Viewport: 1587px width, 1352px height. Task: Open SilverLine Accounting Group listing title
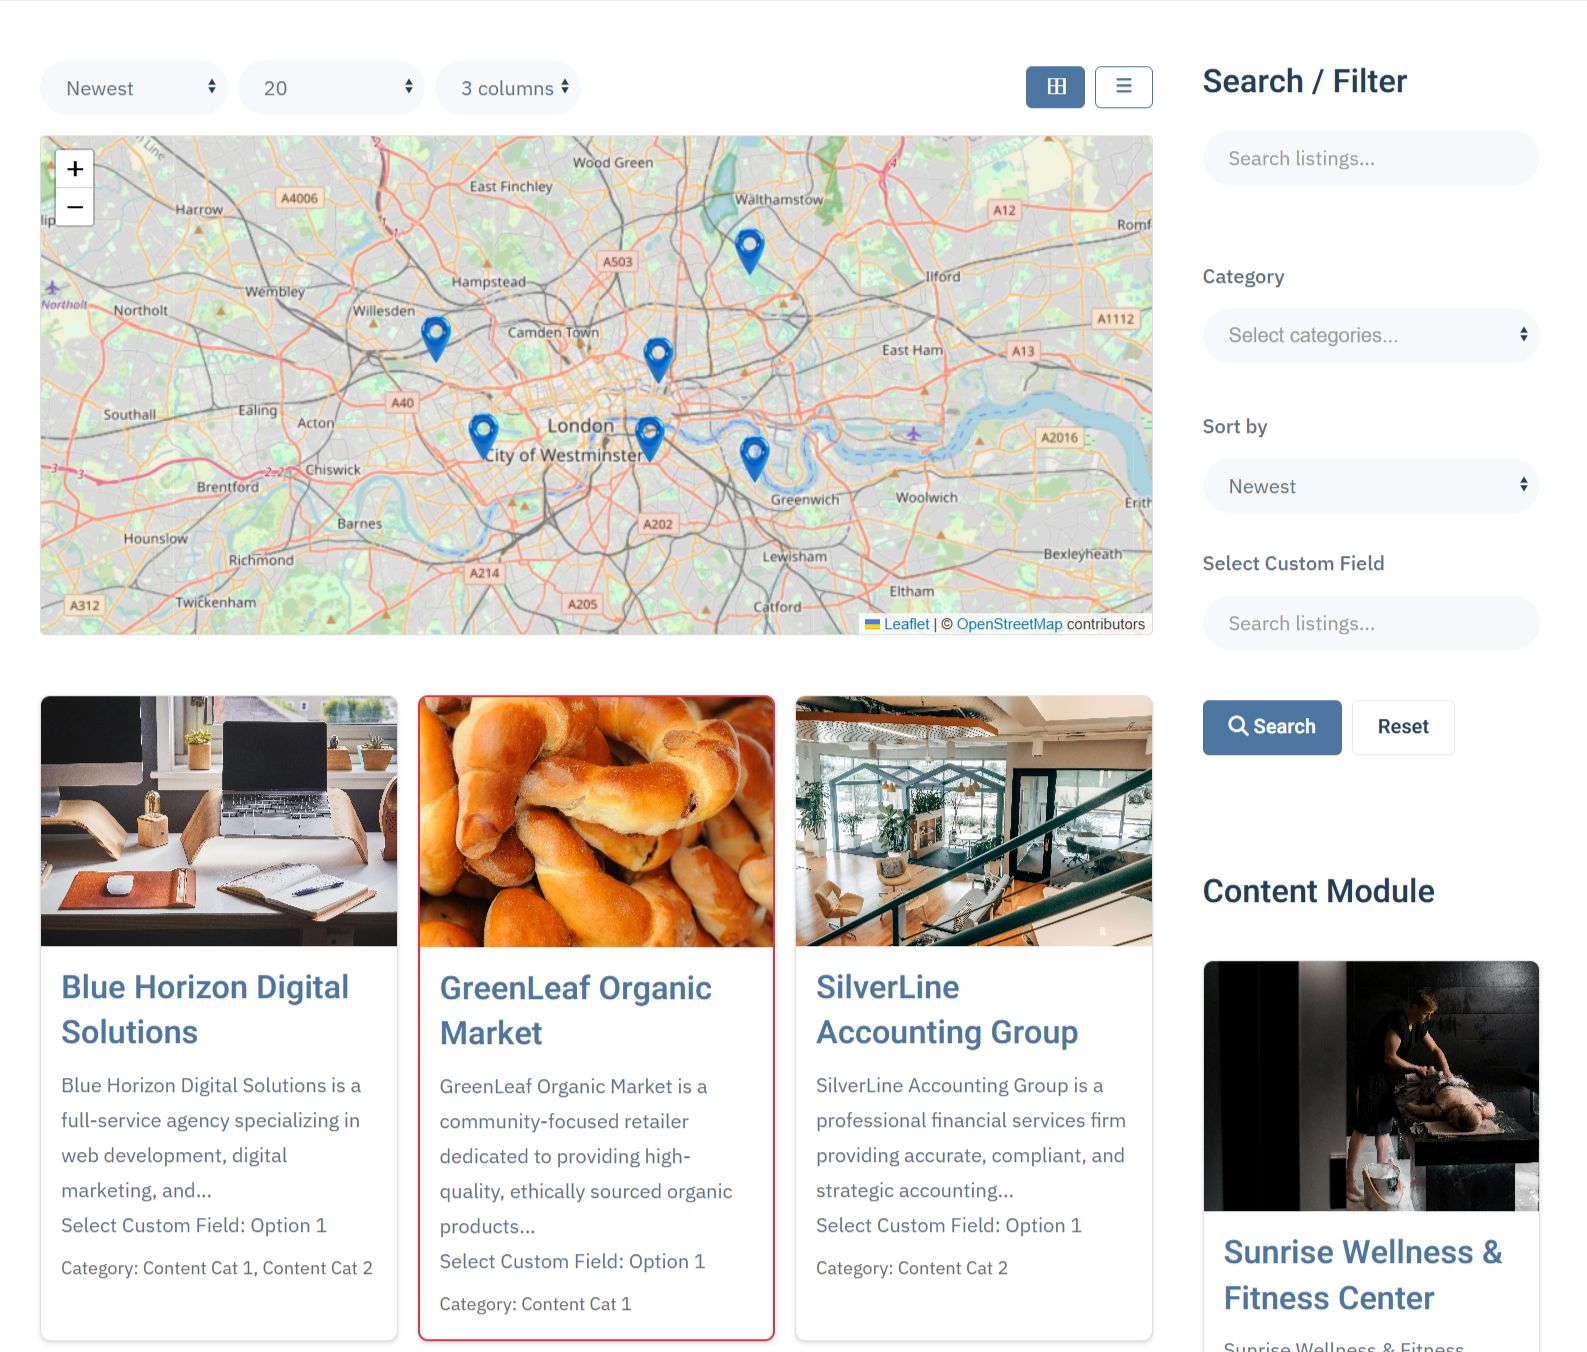pyautogui.click(x=947, y=1009)
